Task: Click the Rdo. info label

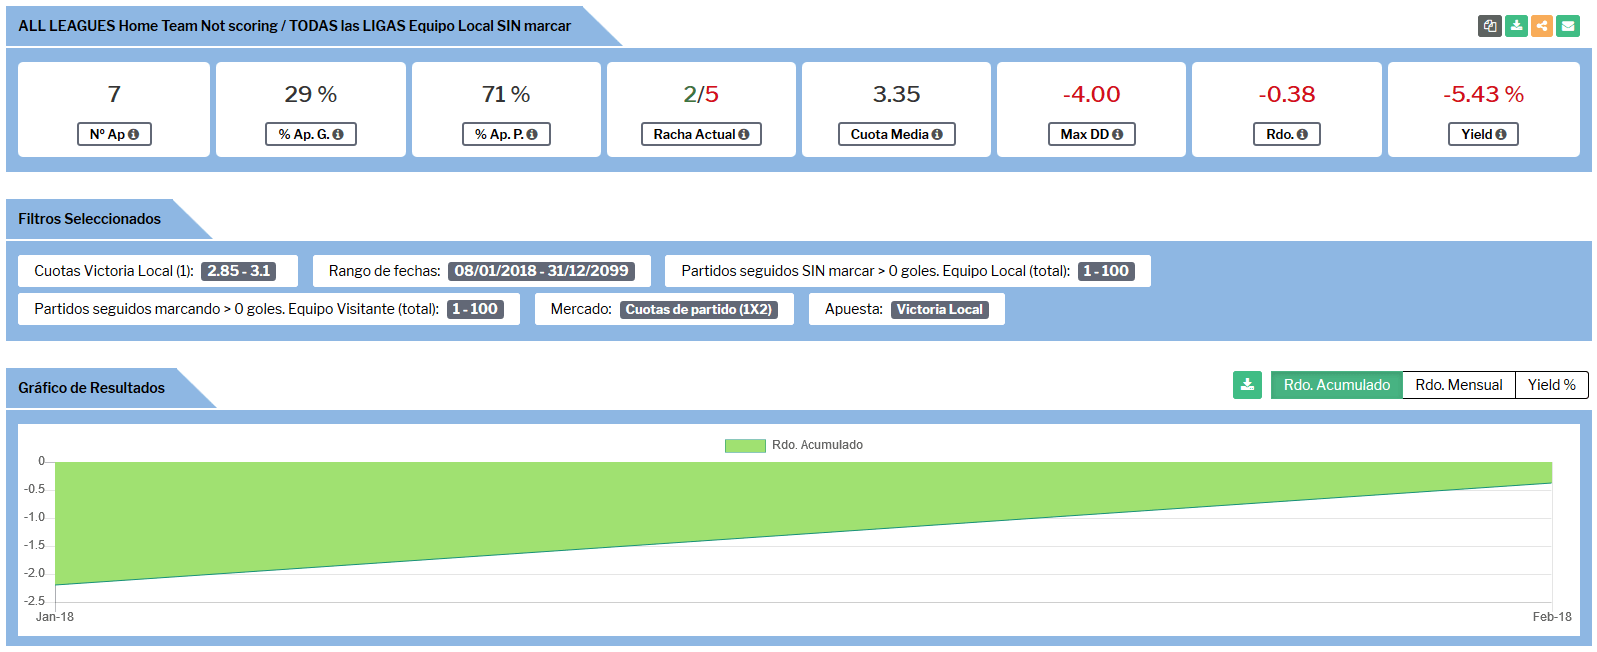Action: [x=1286, y=134]
